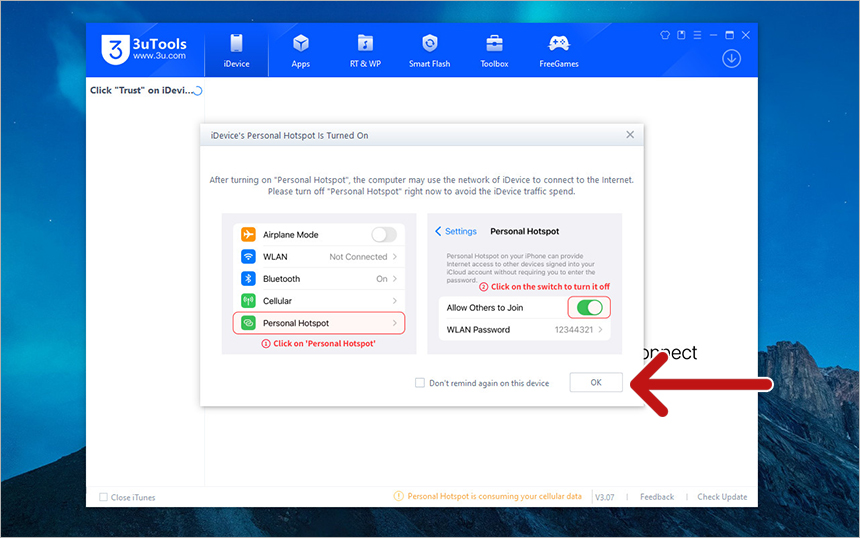Viewport: 860px width, 538px height.
Task: Go to the FreeGames tab
Action: pos(559,50)
